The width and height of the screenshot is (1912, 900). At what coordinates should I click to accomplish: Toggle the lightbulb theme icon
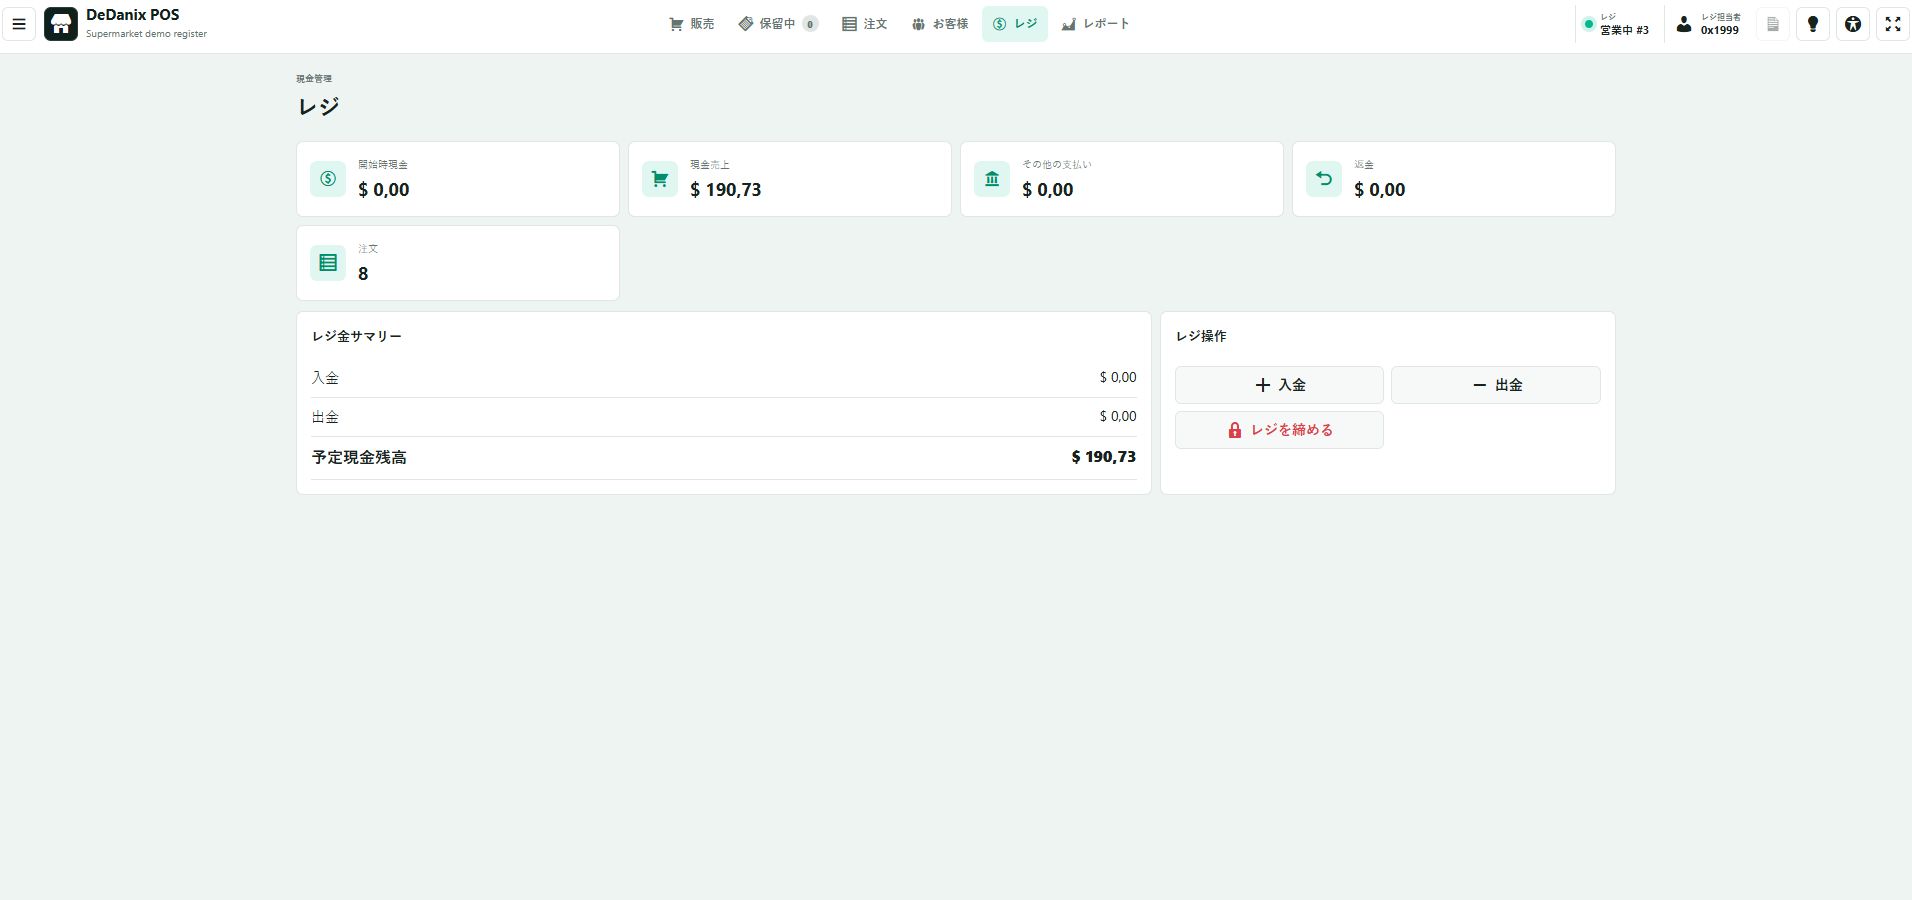click(1813, 24)
